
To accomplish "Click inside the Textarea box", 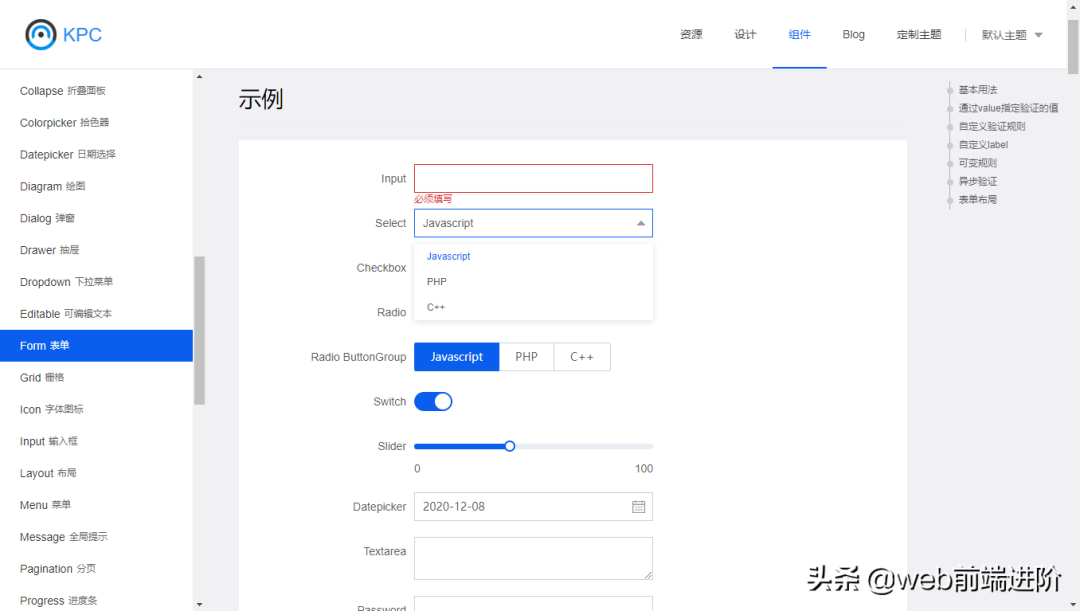I will (x=533, y=558).
